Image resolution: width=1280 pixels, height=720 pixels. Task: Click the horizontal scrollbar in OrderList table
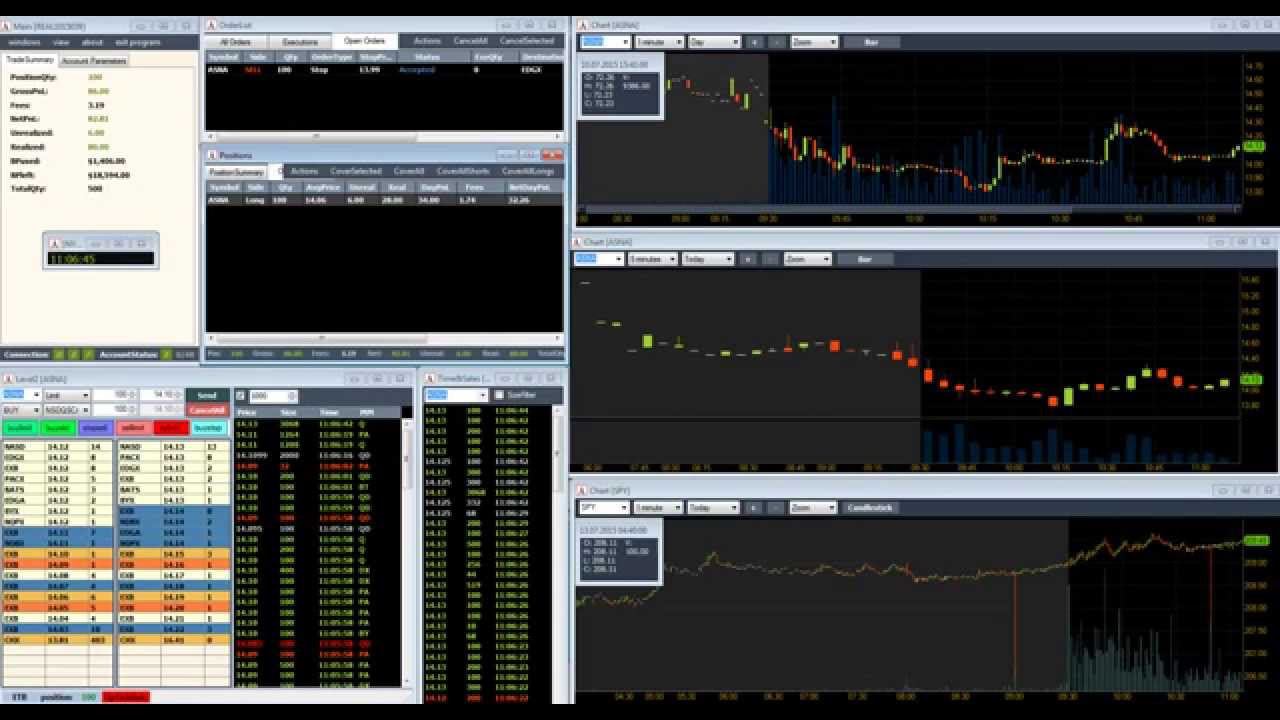384,136
